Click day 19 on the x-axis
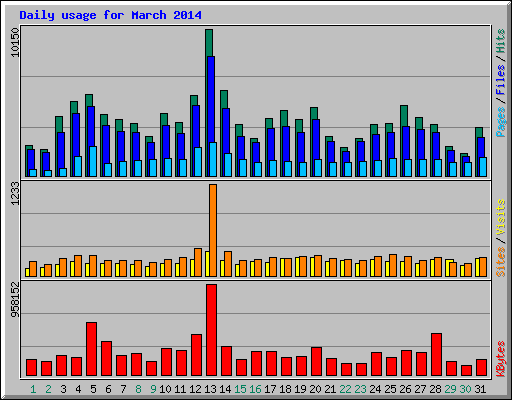 tap(300, 389)
